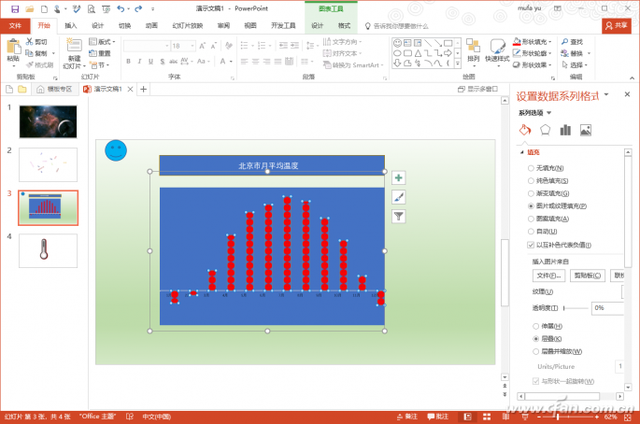640x424 pixels.
Task: Switch to slide sorter view in the status bar
Action: click(487, 417)
